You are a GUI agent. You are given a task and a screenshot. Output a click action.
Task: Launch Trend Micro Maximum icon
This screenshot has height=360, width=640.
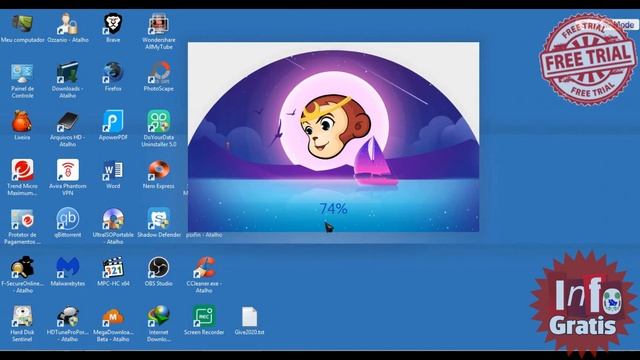[22, 170]
